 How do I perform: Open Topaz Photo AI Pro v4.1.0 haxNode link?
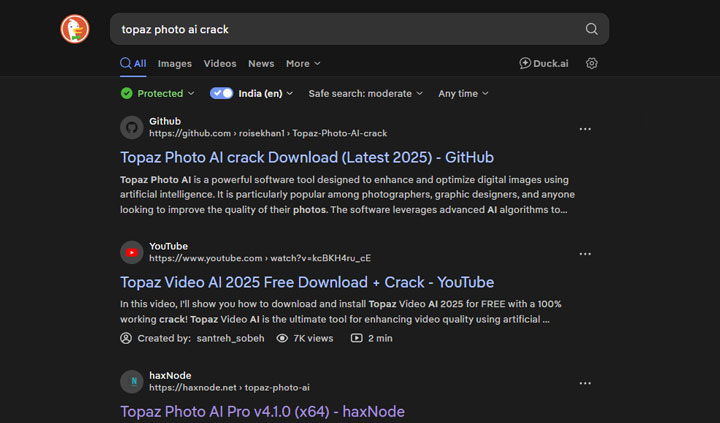tap(262, 412)
